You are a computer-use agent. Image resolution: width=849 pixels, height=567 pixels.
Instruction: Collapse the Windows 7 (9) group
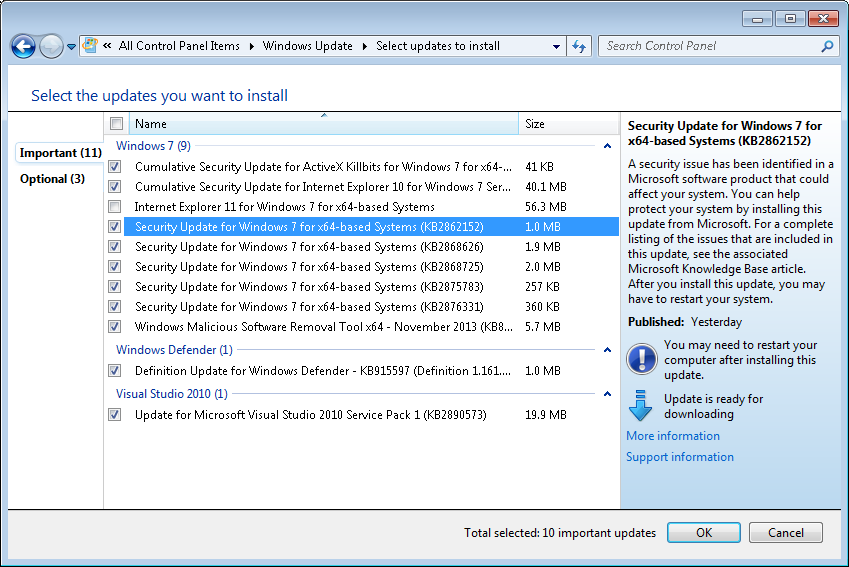[x=608, y=146]
